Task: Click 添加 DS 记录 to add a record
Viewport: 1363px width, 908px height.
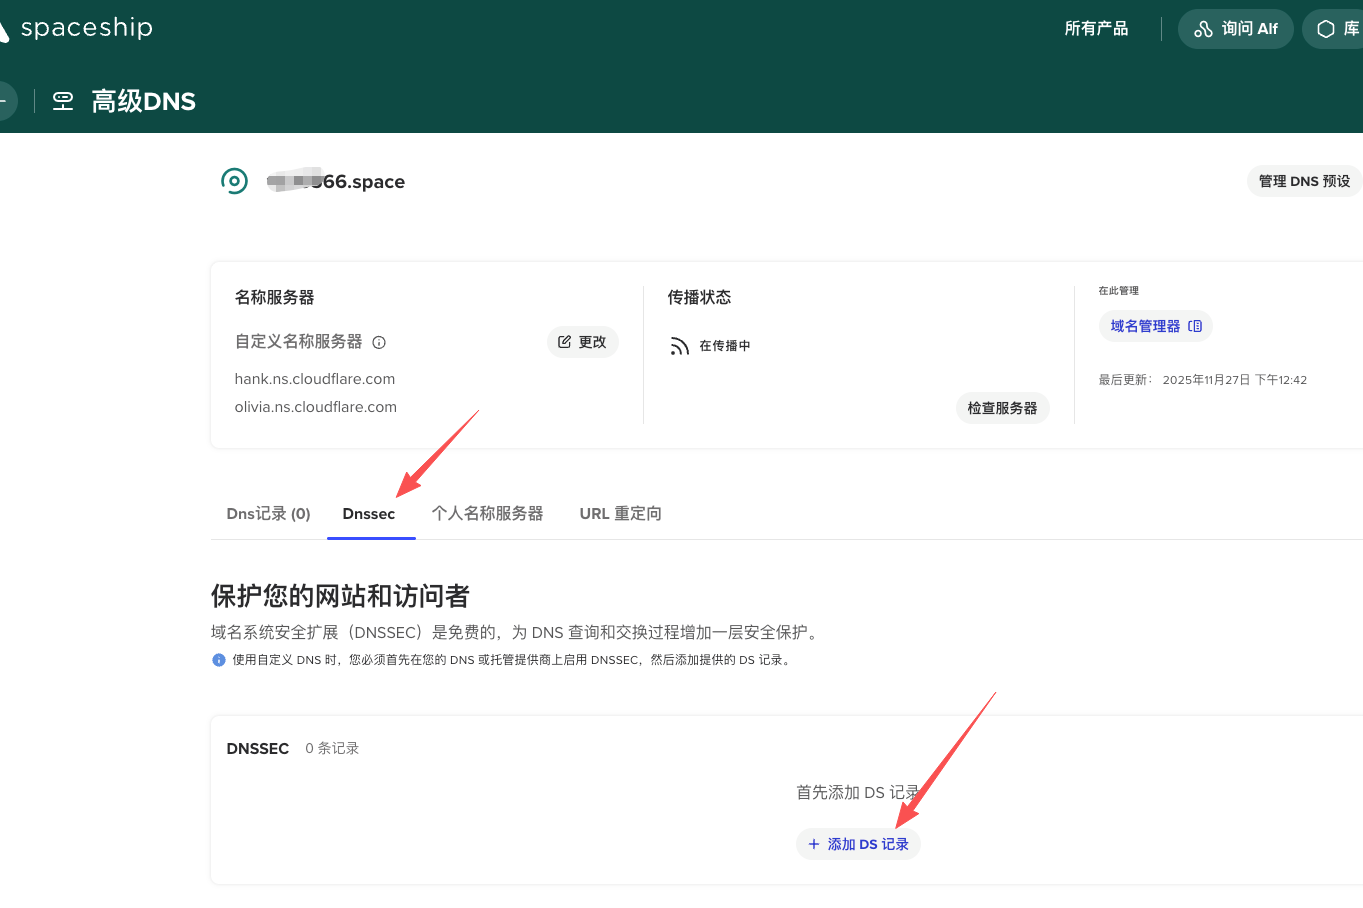Action: pos(858,844)
